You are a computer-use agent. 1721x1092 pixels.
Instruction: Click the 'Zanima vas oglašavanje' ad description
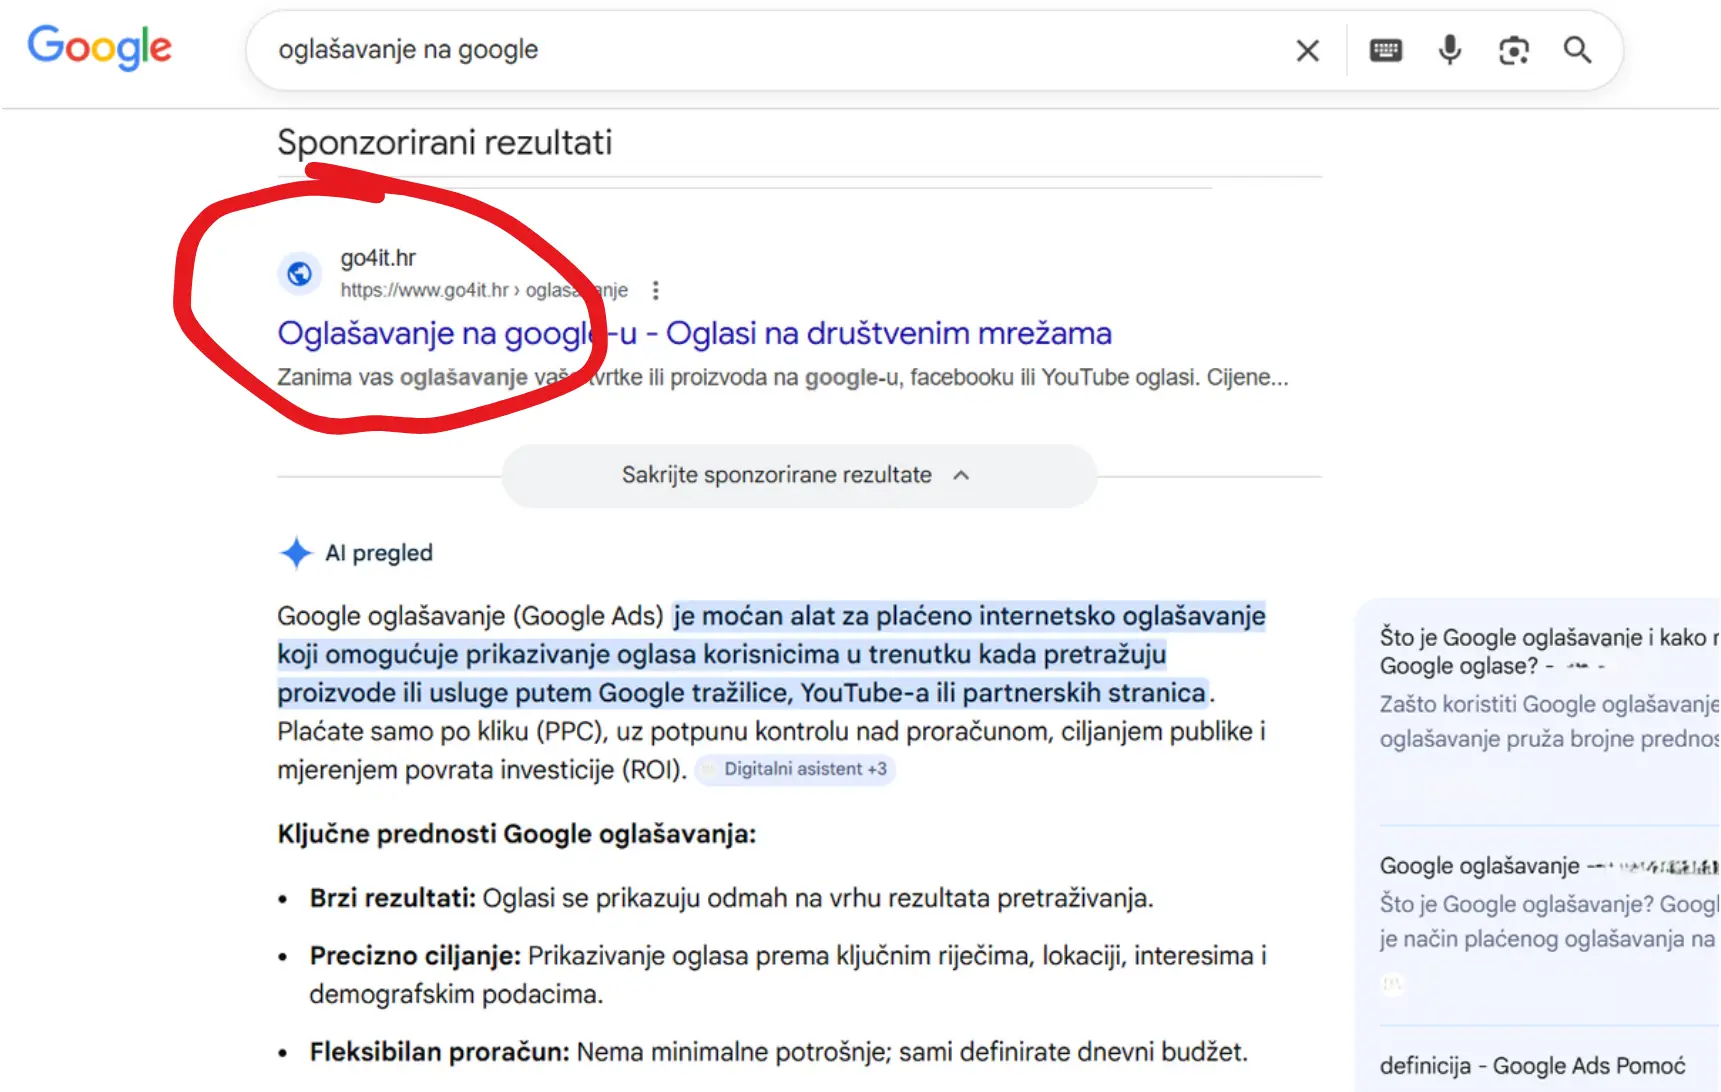[x=783, y=377]
